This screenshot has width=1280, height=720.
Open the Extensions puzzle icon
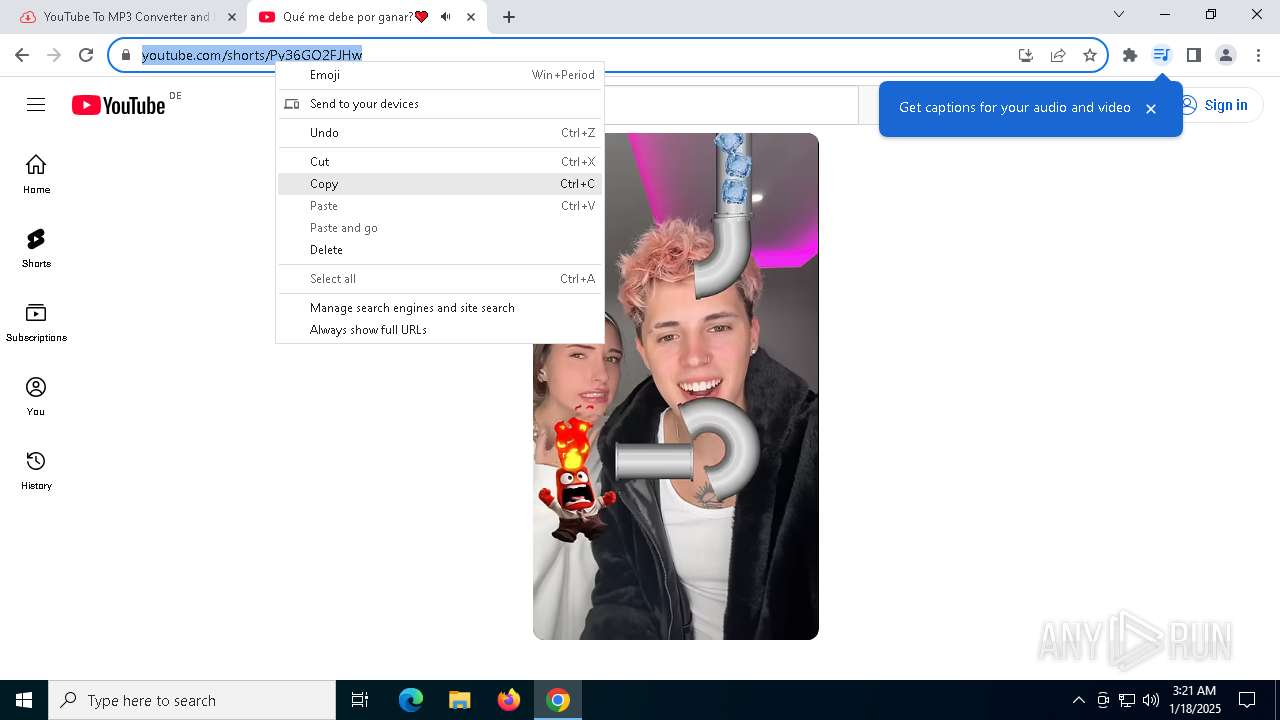pyautogui.click(x=1130, y=55)
